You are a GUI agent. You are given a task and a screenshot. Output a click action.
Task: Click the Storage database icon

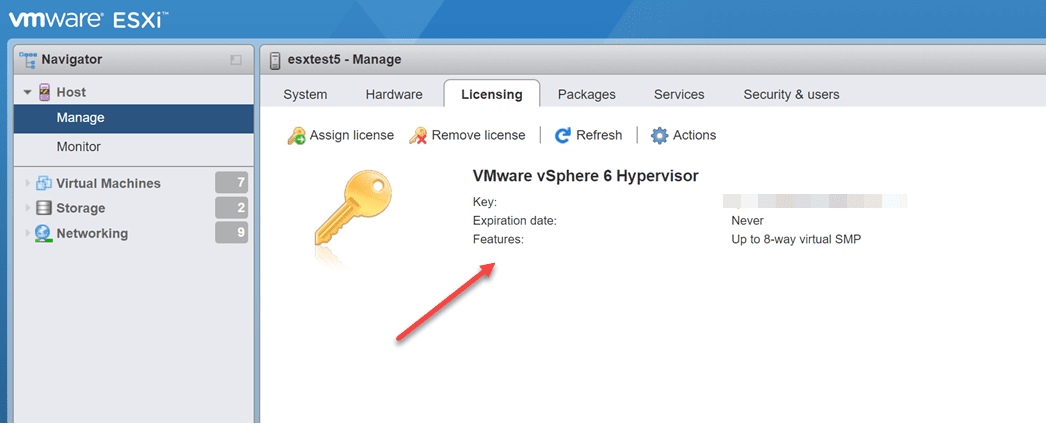tap(43, 208)
